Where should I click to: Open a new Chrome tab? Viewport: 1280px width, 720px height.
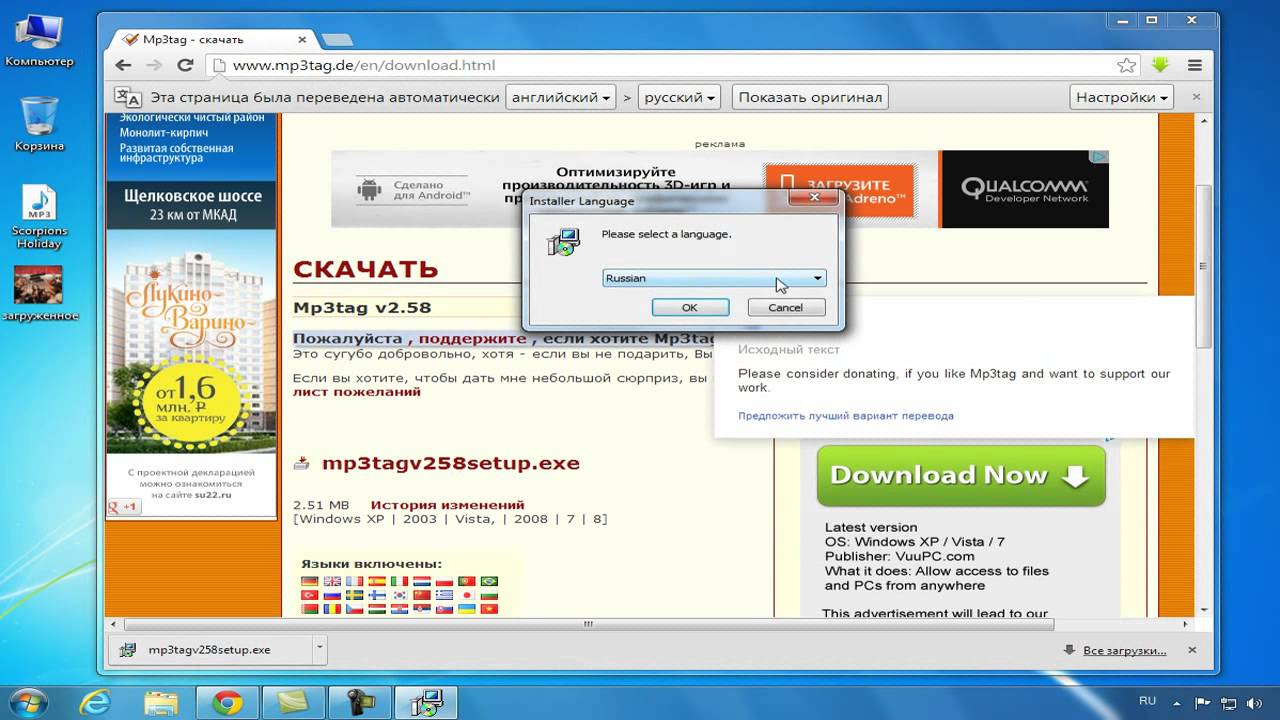pos(337,39)
